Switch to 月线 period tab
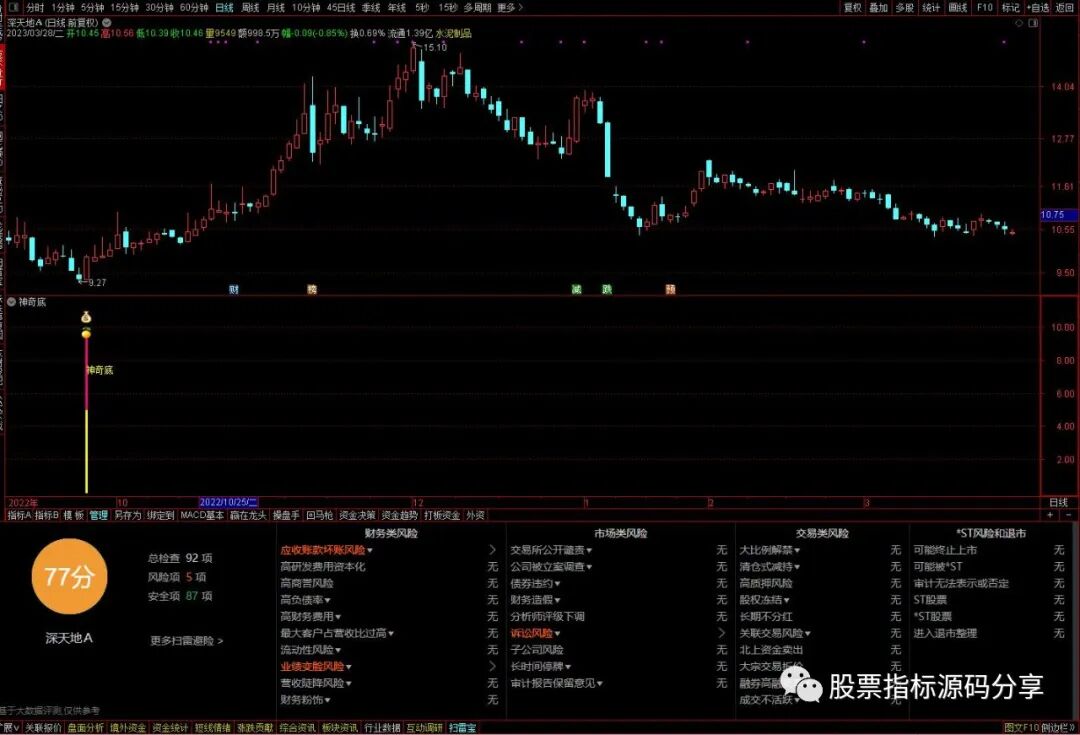The width and height of the screenshot is (1080, 735). tap(276, 8)
